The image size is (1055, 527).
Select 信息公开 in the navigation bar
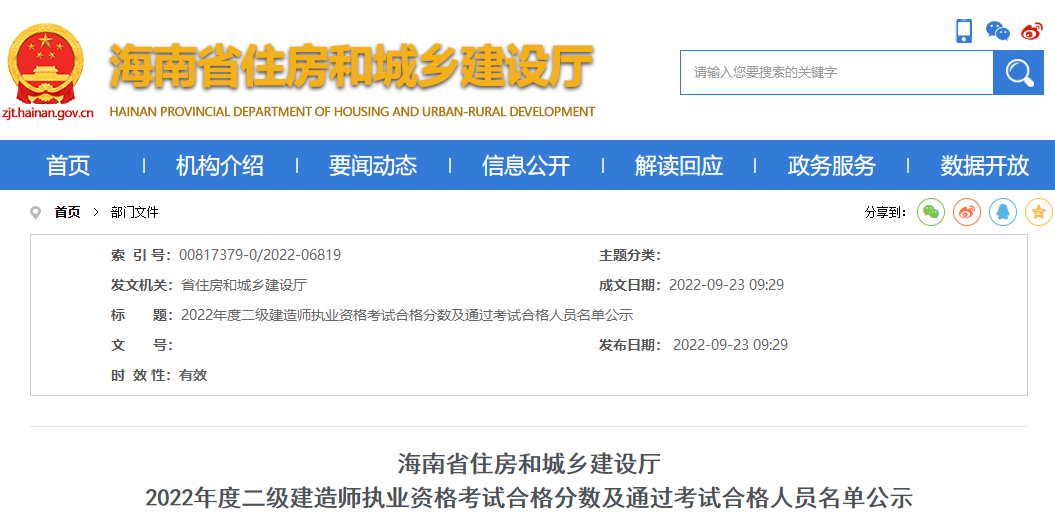click(x=526, y=166)
